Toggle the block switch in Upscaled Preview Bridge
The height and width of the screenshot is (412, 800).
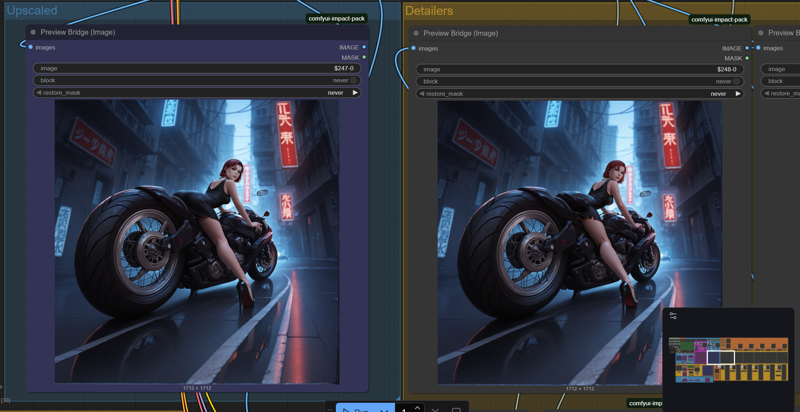click(354, 80)
